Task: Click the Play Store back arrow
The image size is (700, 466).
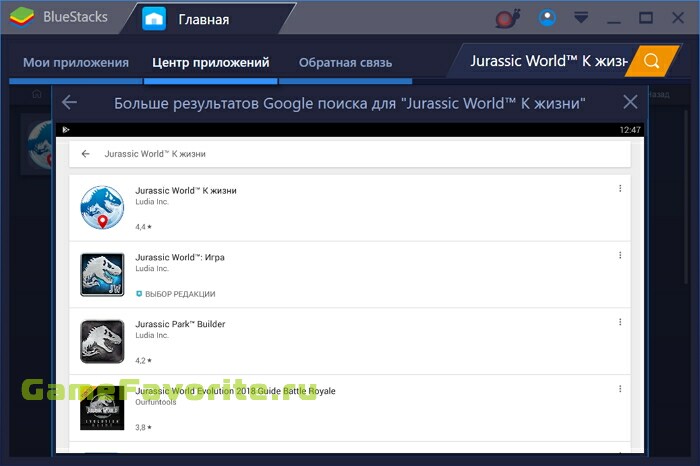Action: click(x=85, y=154)
